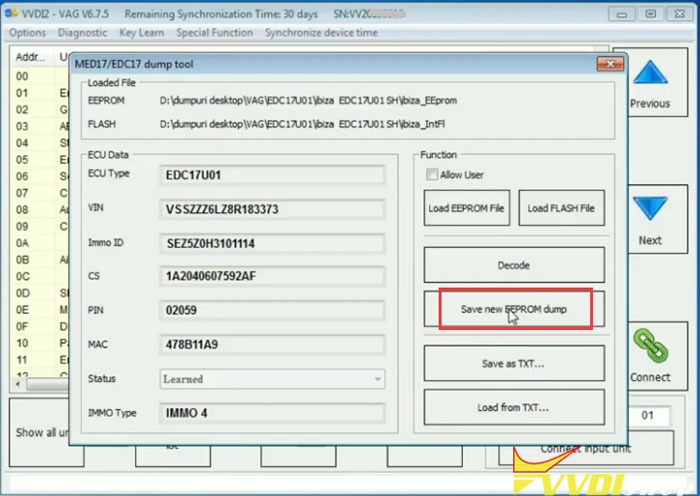Click the VIN field VSSZZZ6LZ8R183373
This screenshot has width=700, height=496.
(x=272, y=209)
